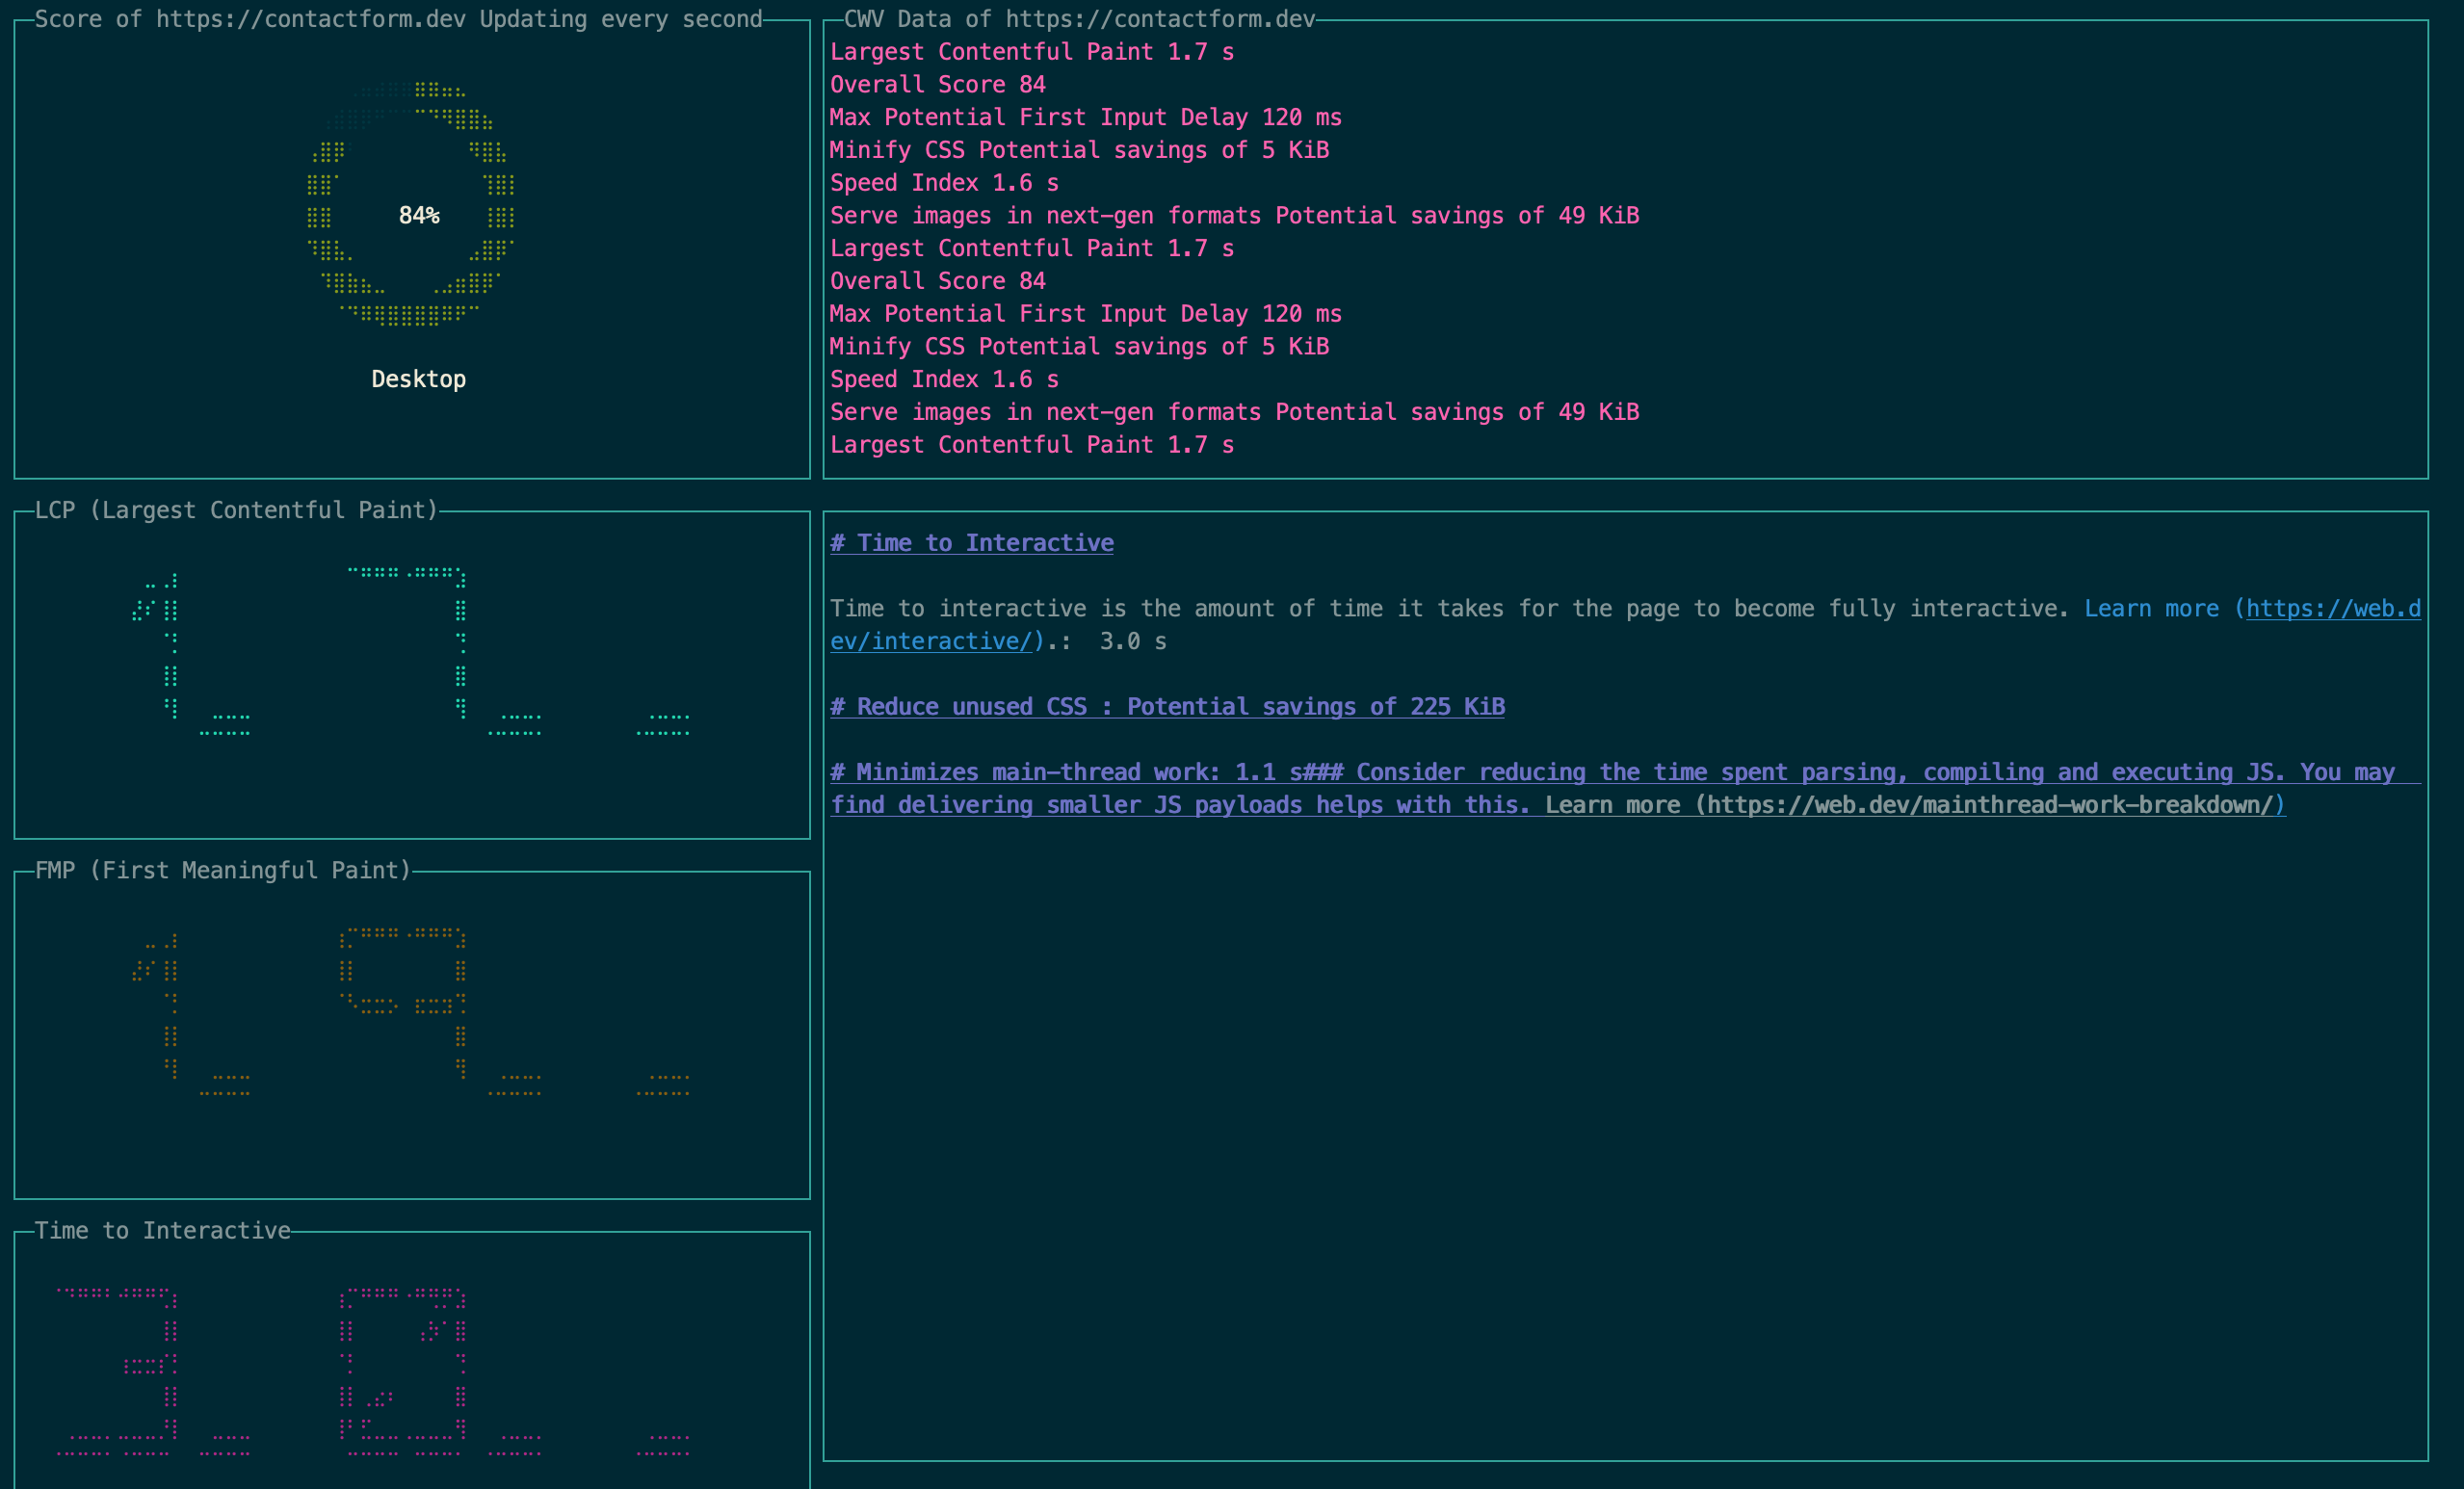Image resolution: width=2464 pixels, height=1489 pixels.
Task: Click the 'CWV Data of https://contactform.dev' title
Action: (x=1078, y=19)
